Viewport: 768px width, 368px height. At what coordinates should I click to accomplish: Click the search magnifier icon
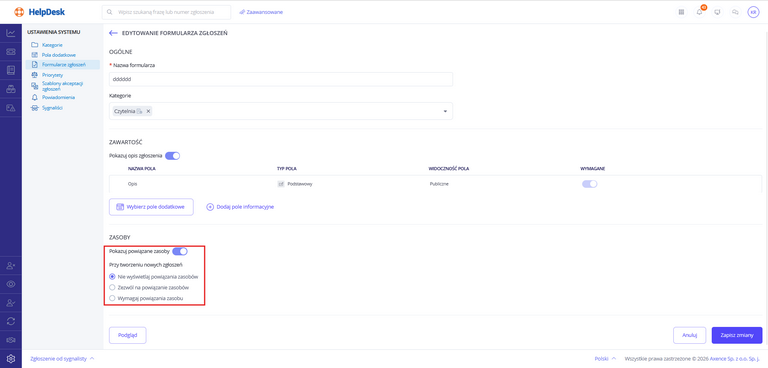(110, 12)
